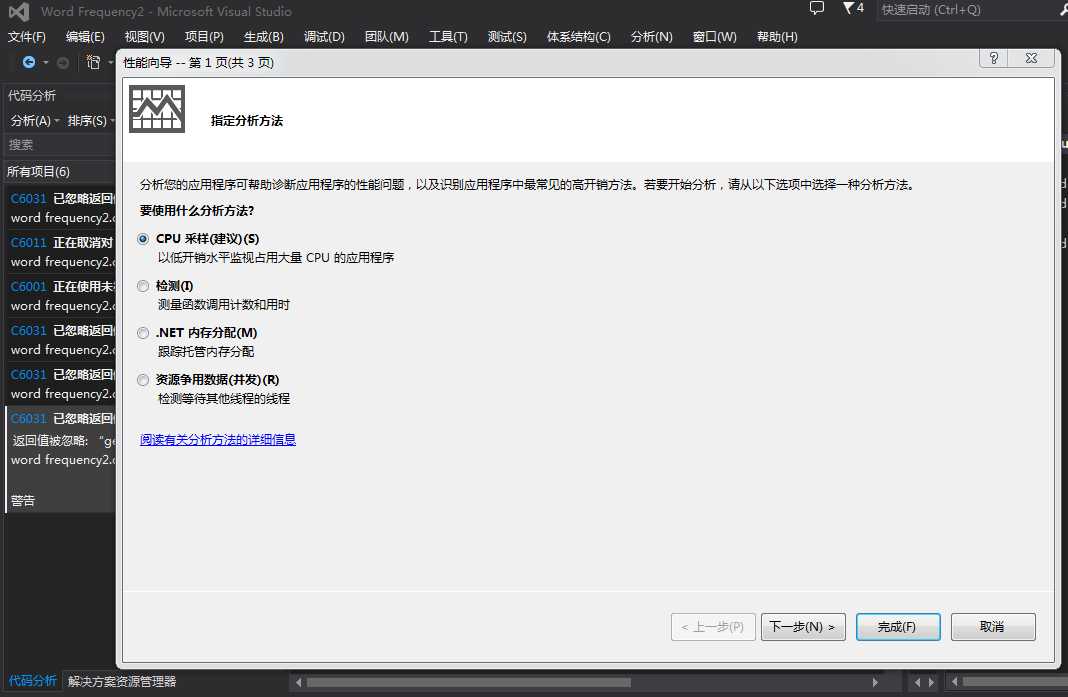The width and height of the screenshot is (1068, 697).
Task: Open the 排序(S) dropdown in code analysis panel
Action: point(91,121)
